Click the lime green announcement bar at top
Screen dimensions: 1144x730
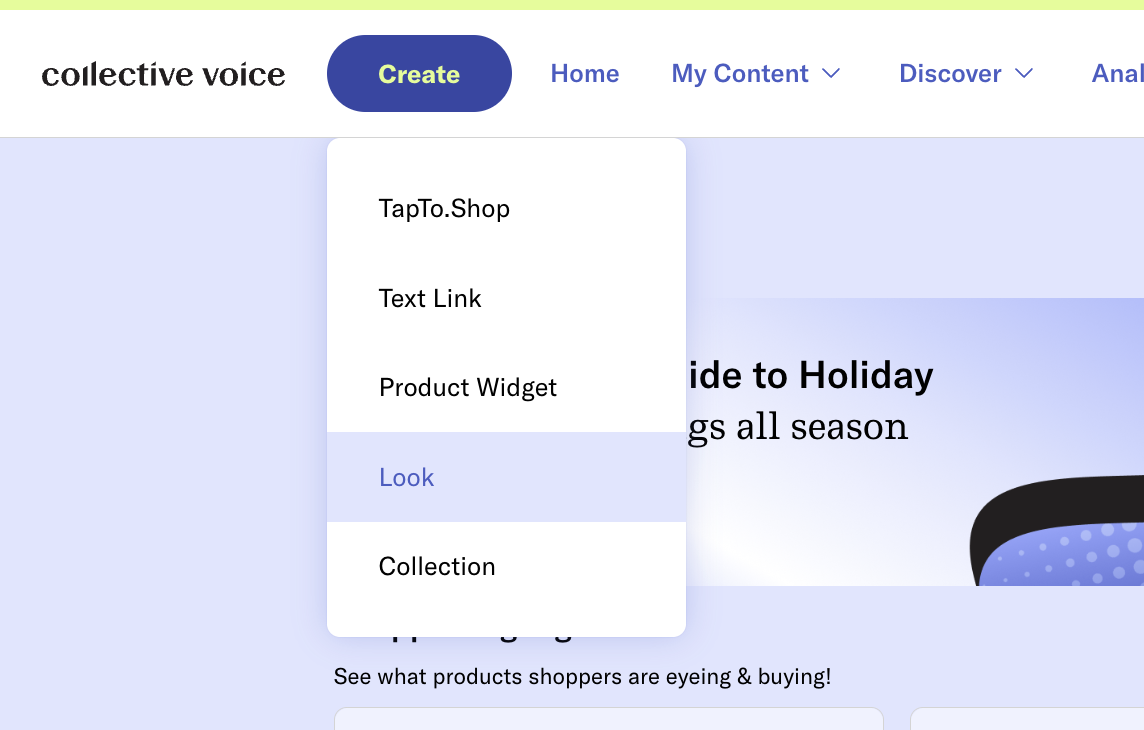[572, 4]
